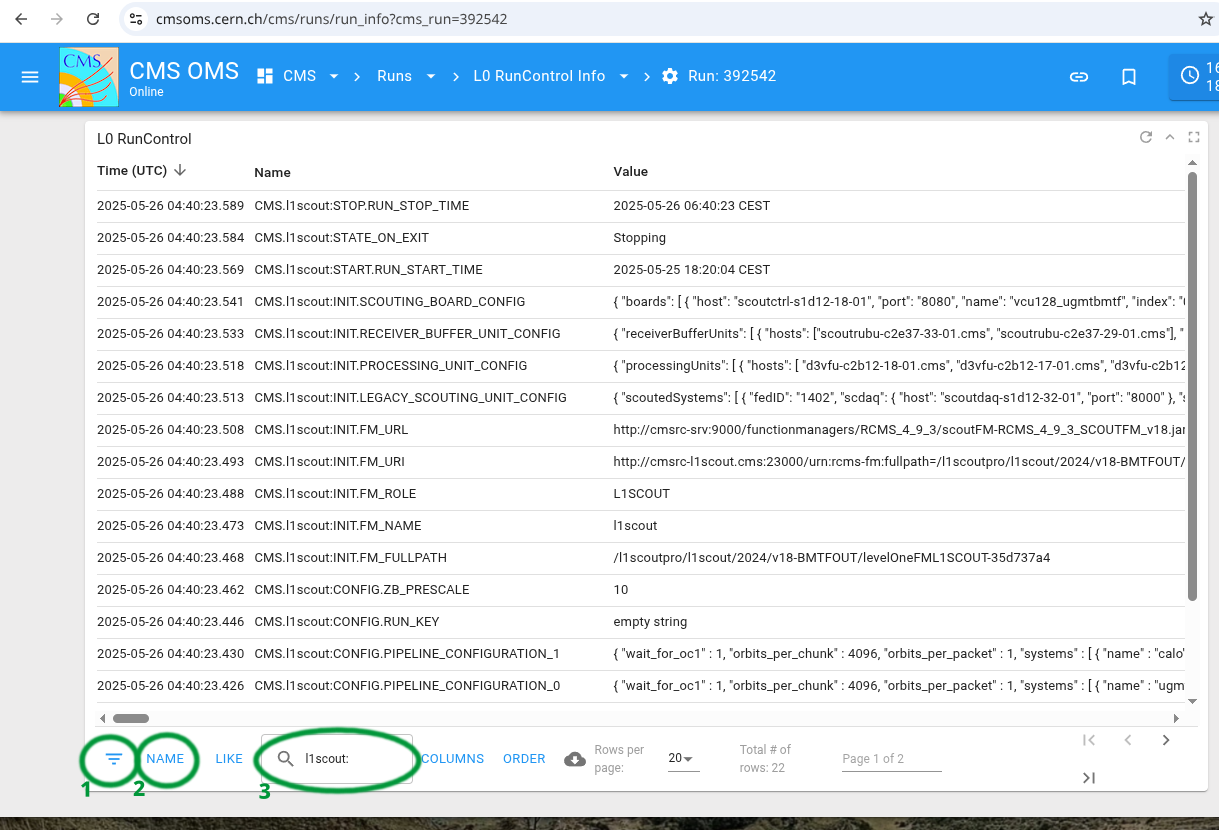Image resolution: width=1219 pixels, height=830 pixels.
Task: Go to the next page of rows
Action: pos(1166,740)
